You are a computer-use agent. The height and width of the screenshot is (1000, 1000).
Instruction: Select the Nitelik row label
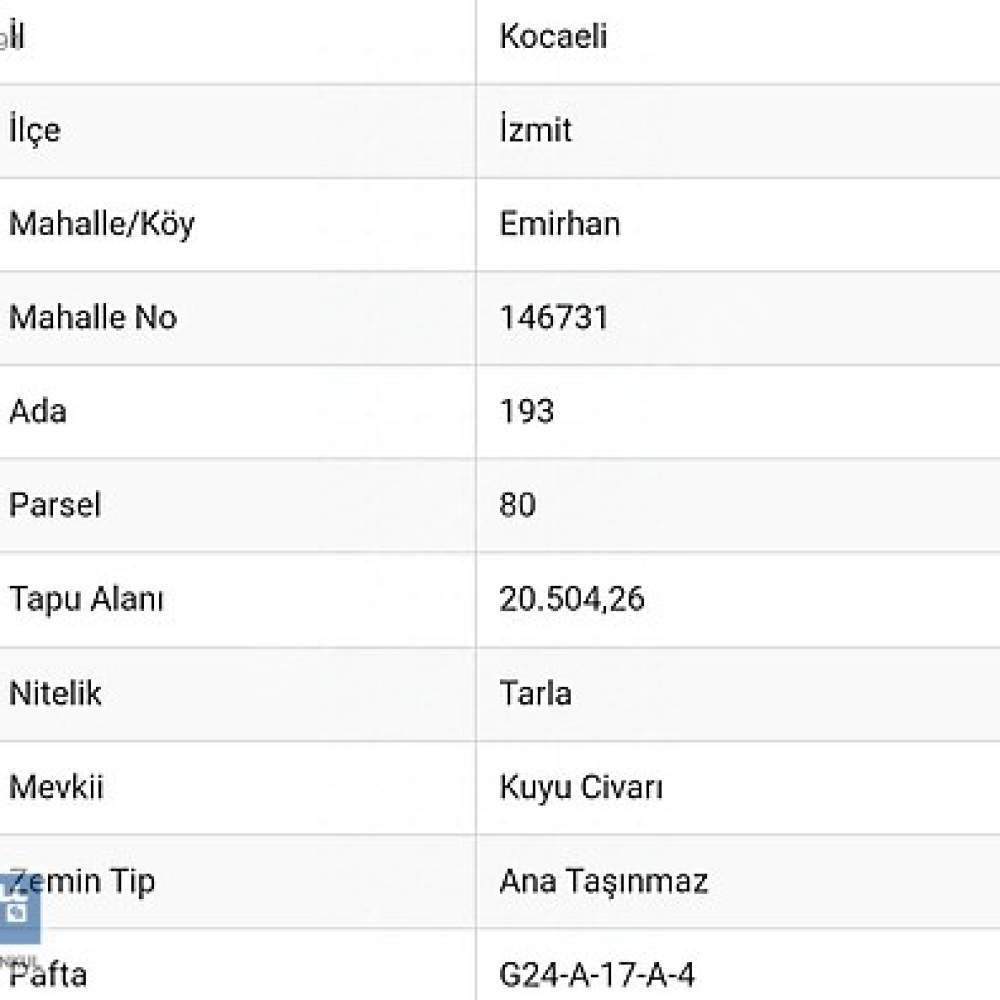(x=55, y=693)
